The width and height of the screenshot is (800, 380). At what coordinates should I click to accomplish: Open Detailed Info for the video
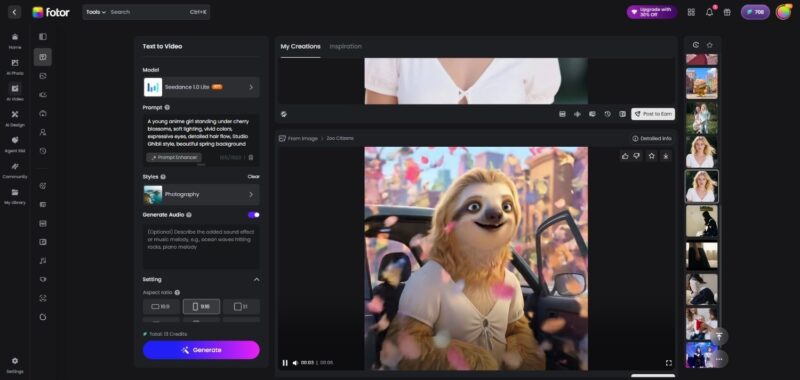pyautogui.click(x=652, y=138)
